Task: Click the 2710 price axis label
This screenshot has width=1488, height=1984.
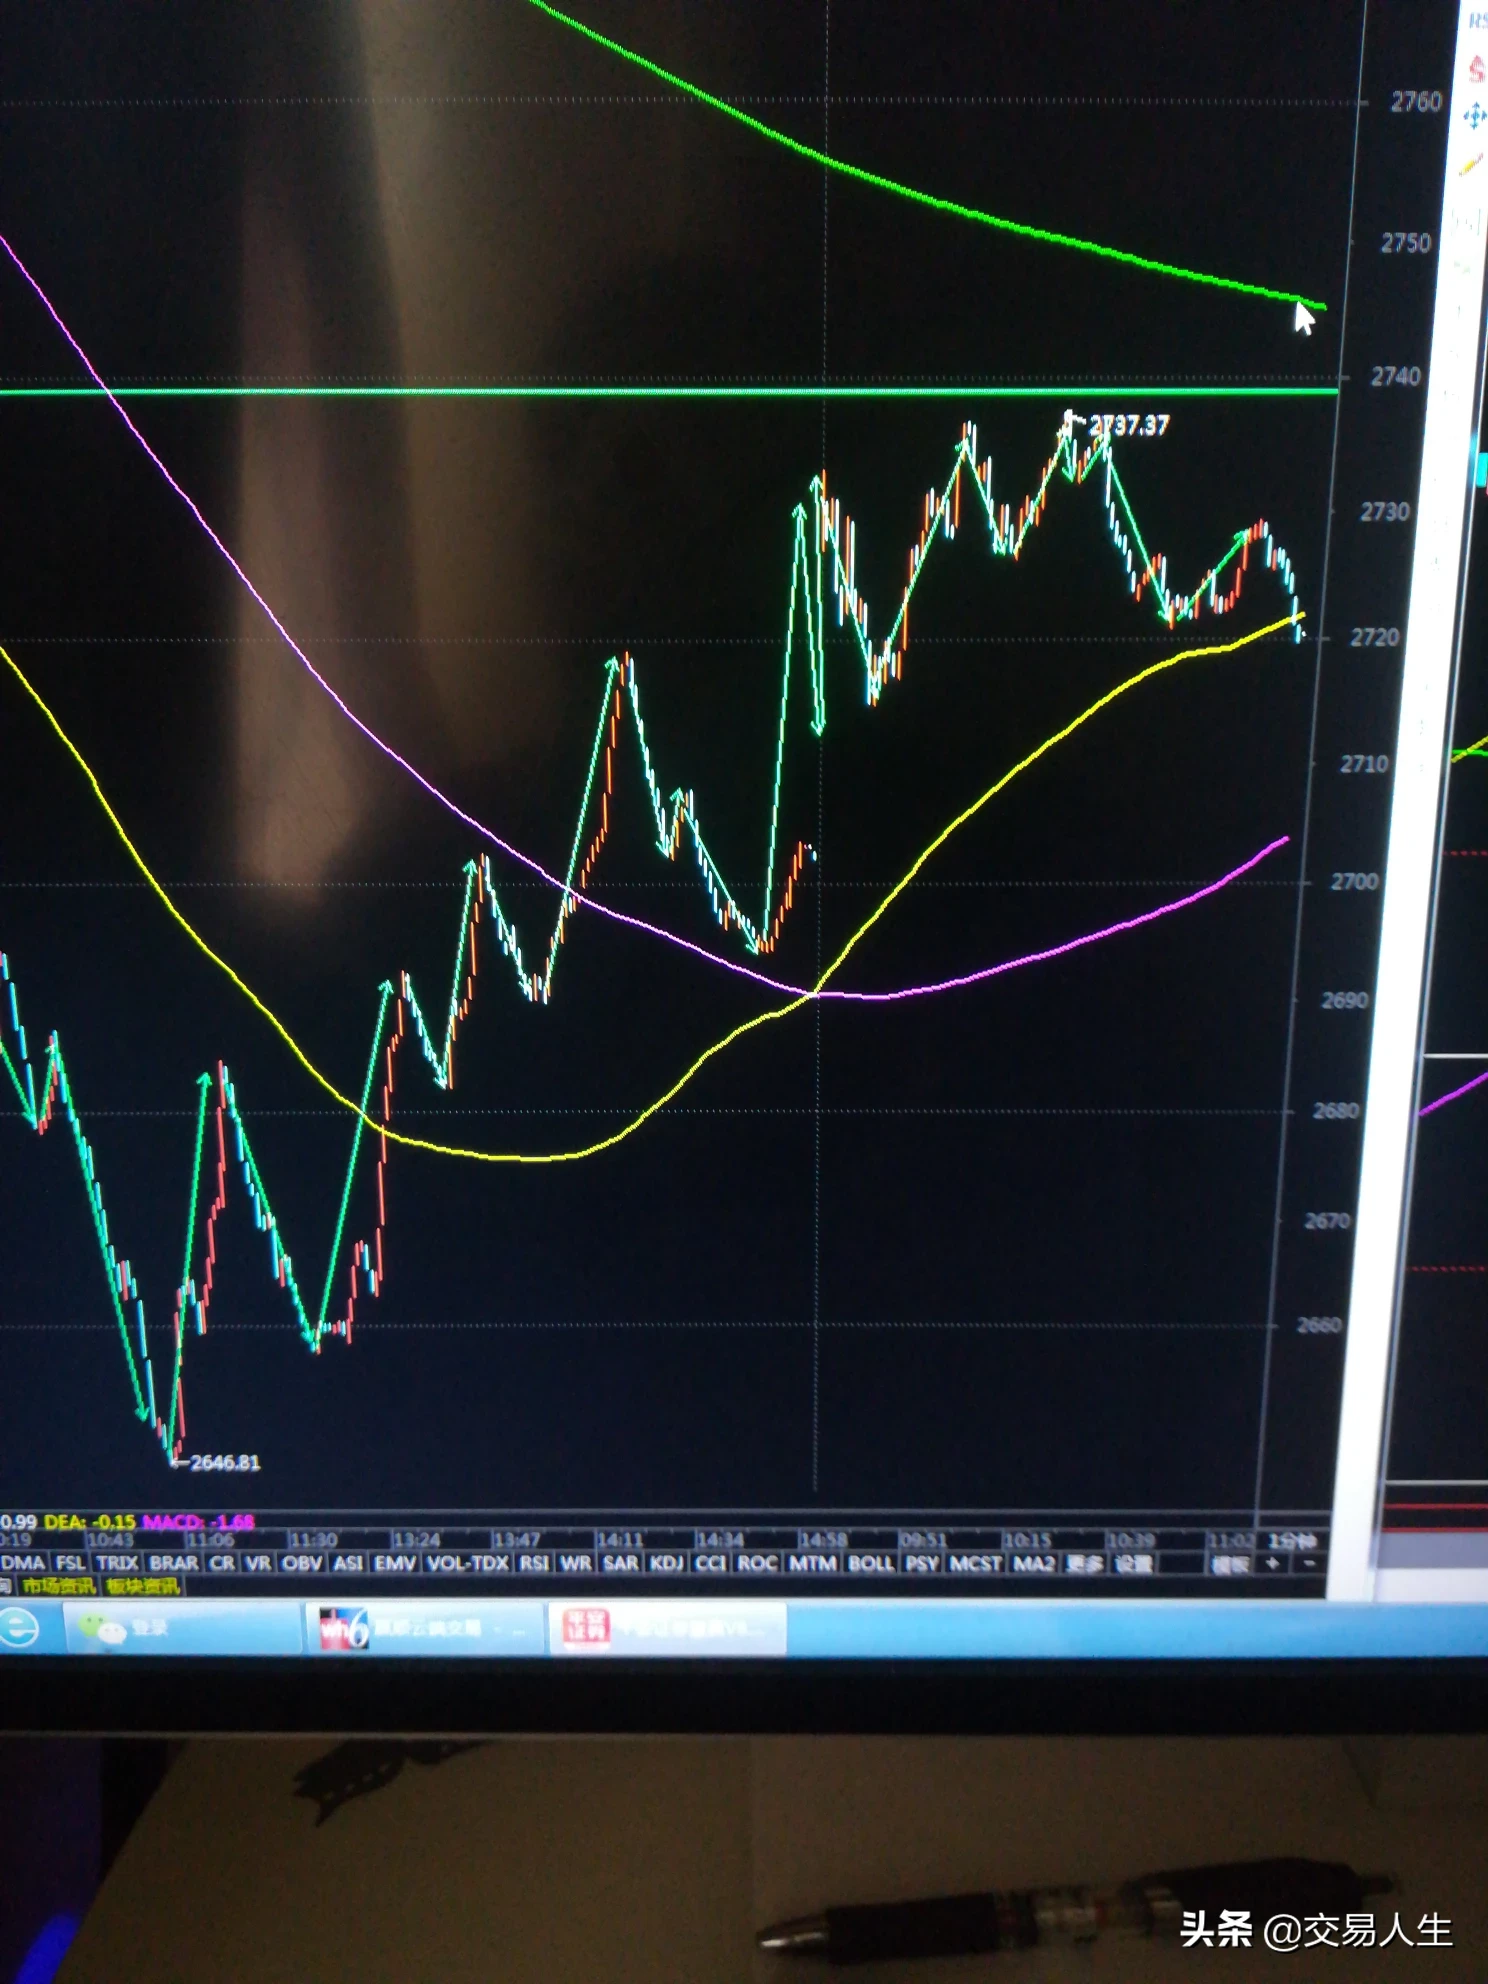Action: click(x=1365, y=764)
